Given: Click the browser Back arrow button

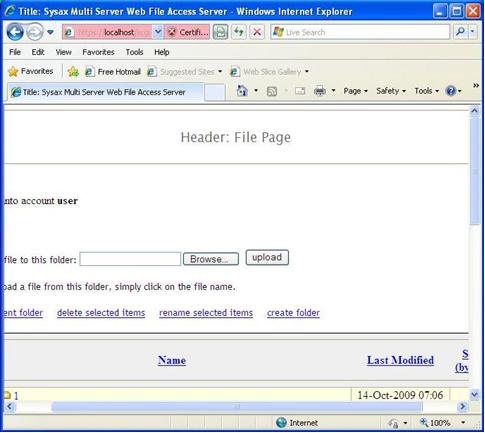Looking at the screenshot, I should [15, 32].
